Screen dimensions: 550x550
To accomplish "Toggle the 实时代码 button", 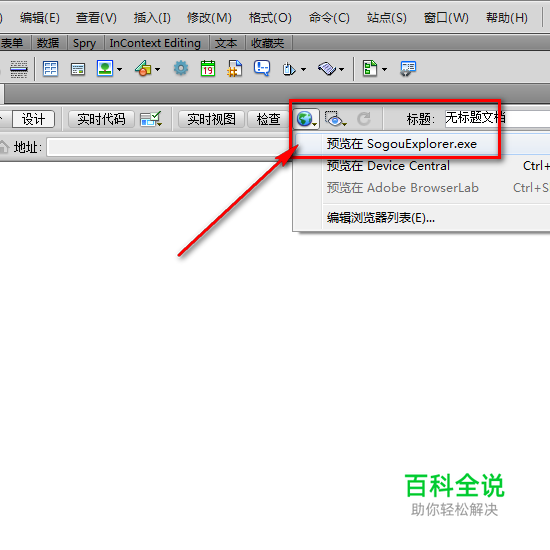I will [x=101, y=119].
